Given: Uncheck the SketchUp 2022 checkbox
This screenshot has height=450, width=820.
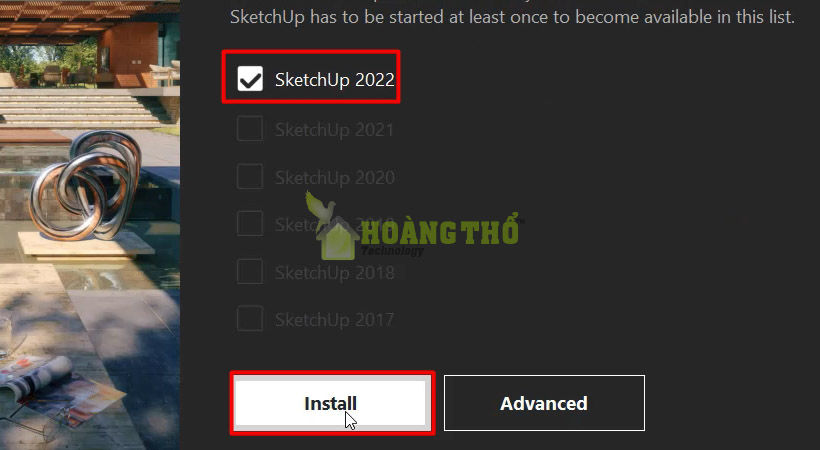Looking at the screenshot, I should point(250,78).
